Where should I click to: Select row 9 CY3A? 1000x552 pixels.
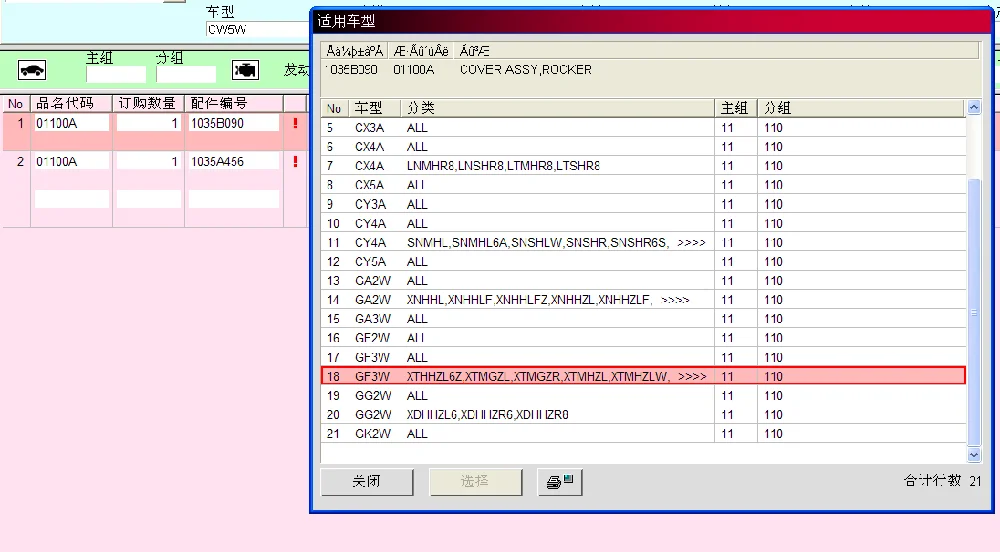[x=643, y=204]
